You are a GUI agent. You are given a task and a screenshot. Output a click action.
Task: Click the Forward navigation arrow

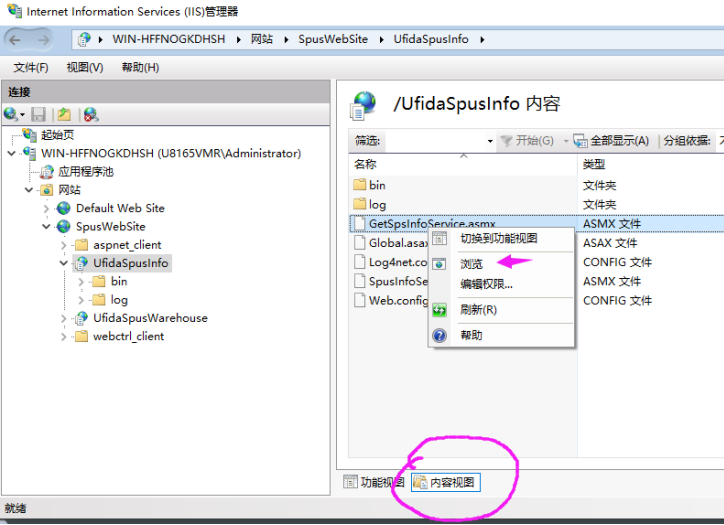pyautogui.click(x=43, y=40)
